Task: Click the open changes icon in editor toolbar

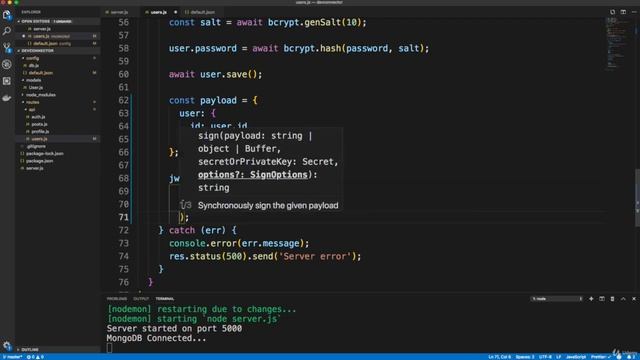Action: pos(613,12)
